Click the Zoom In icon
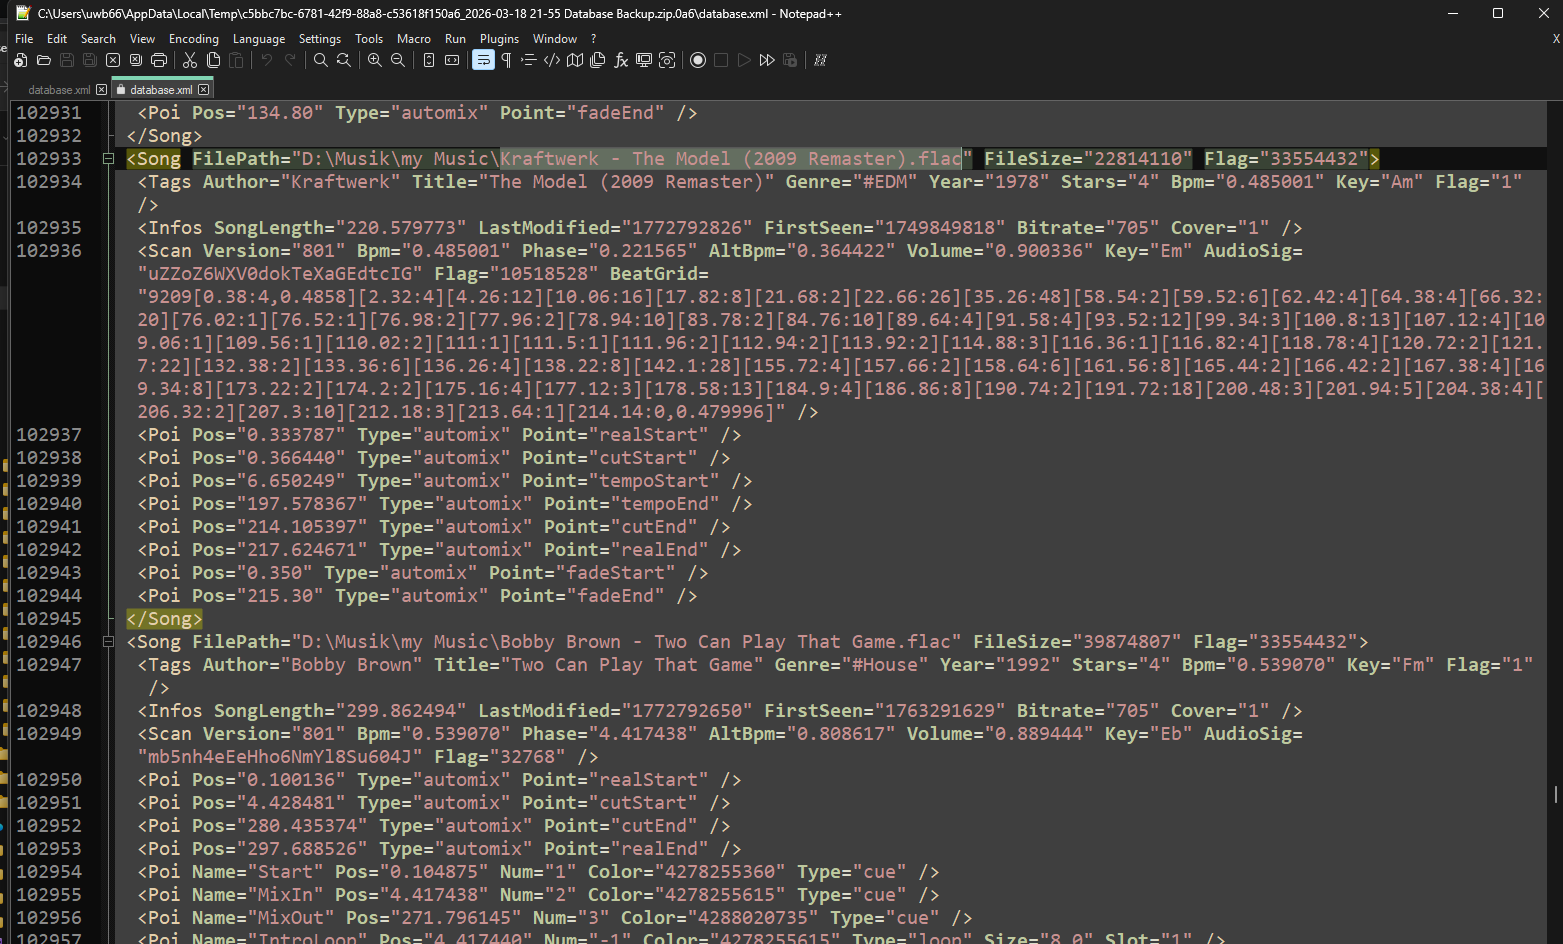This screenshot has height=944, width=1563. click(x=374, y=60)
